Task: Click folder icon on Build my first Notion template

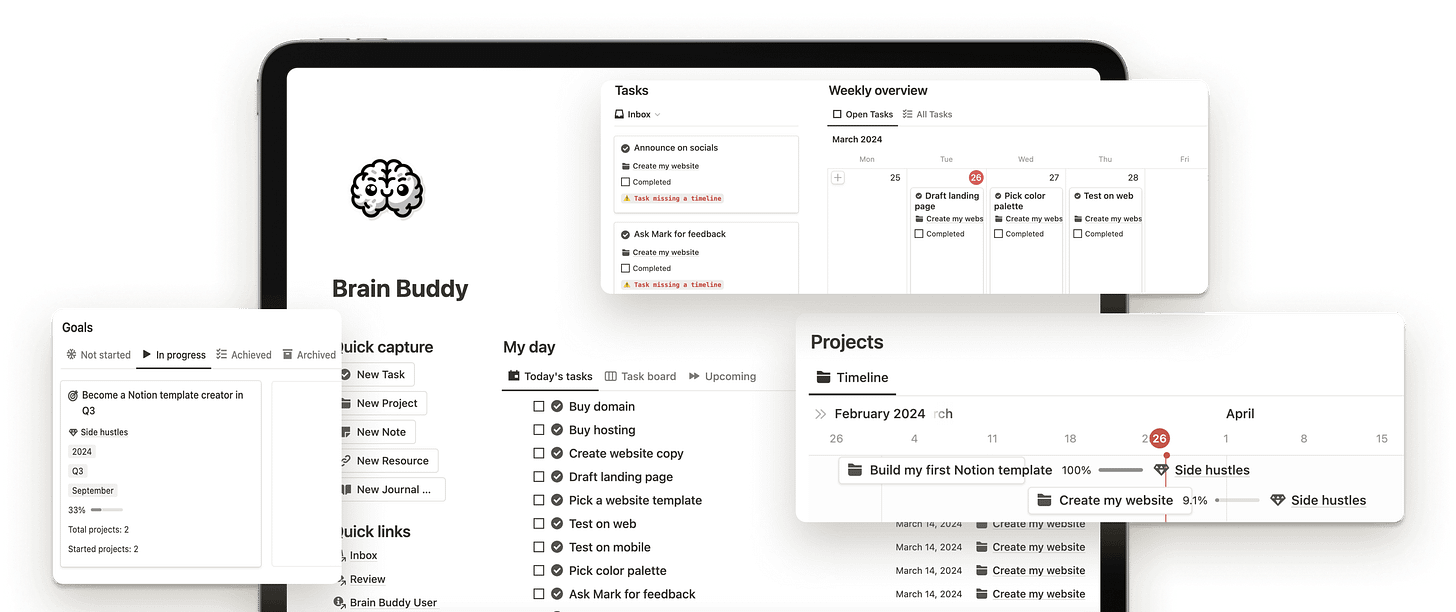Action: (x=855, y=470)
